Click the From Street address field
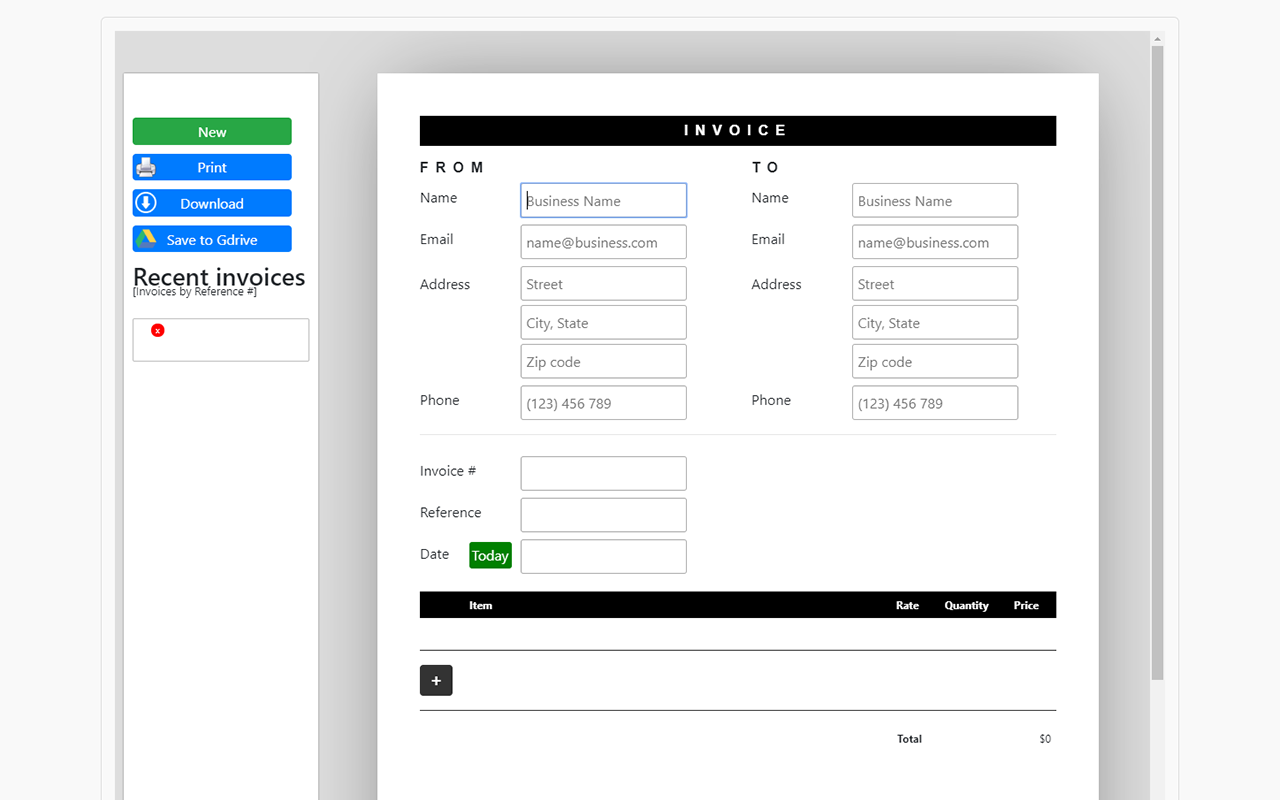 [603, 284]
